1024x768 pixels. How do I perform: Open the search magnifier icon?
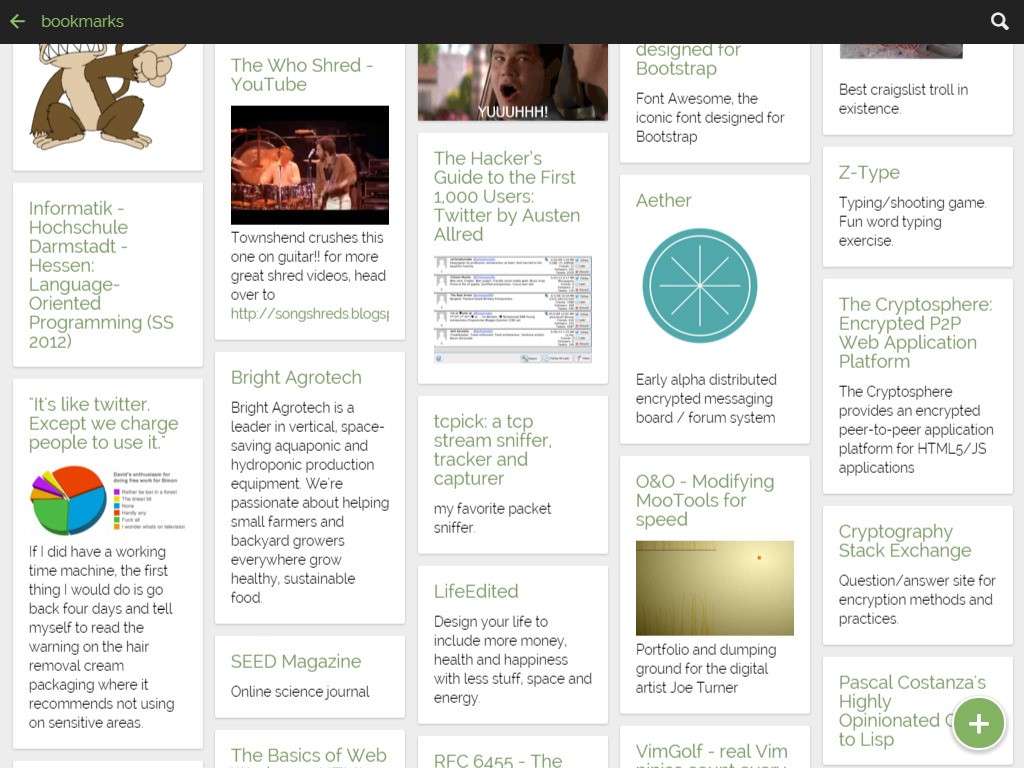[999, 22]
